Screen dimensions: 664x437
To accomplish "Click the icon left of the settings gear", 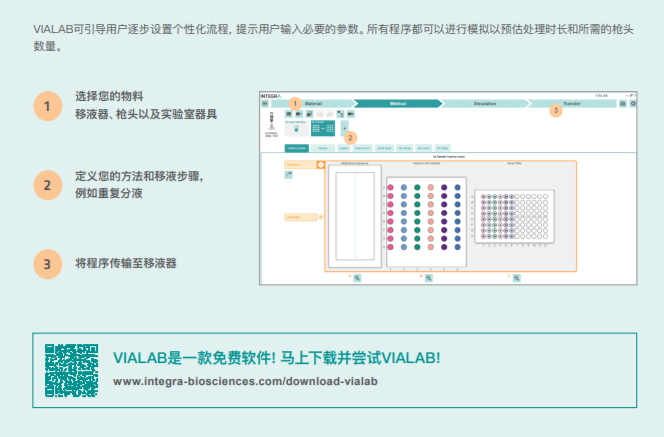I will (623, 104).
